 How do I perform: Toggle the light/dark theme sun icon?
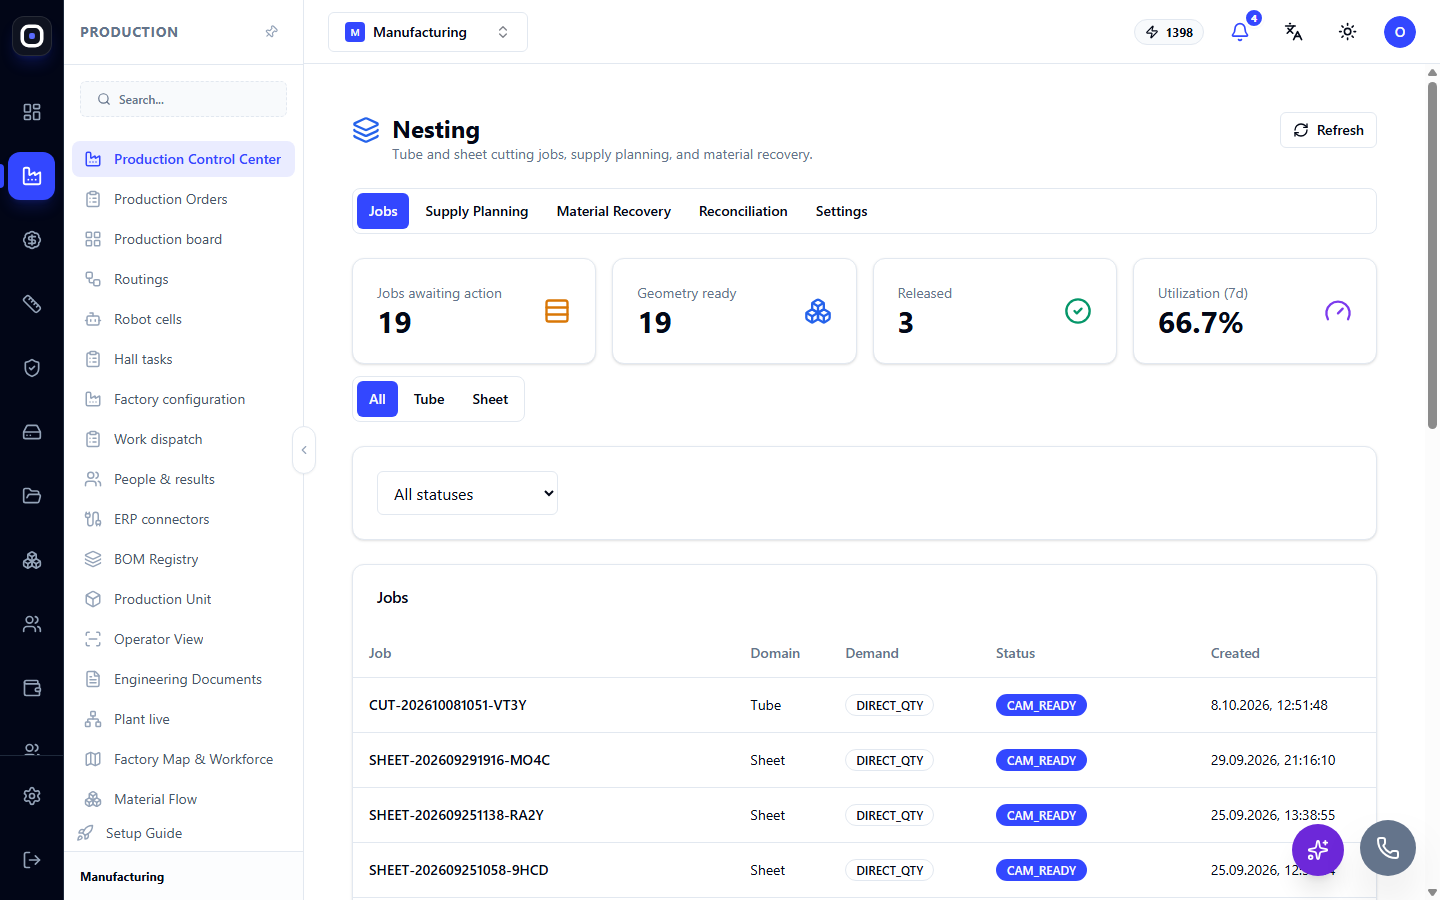[1348, 32]
